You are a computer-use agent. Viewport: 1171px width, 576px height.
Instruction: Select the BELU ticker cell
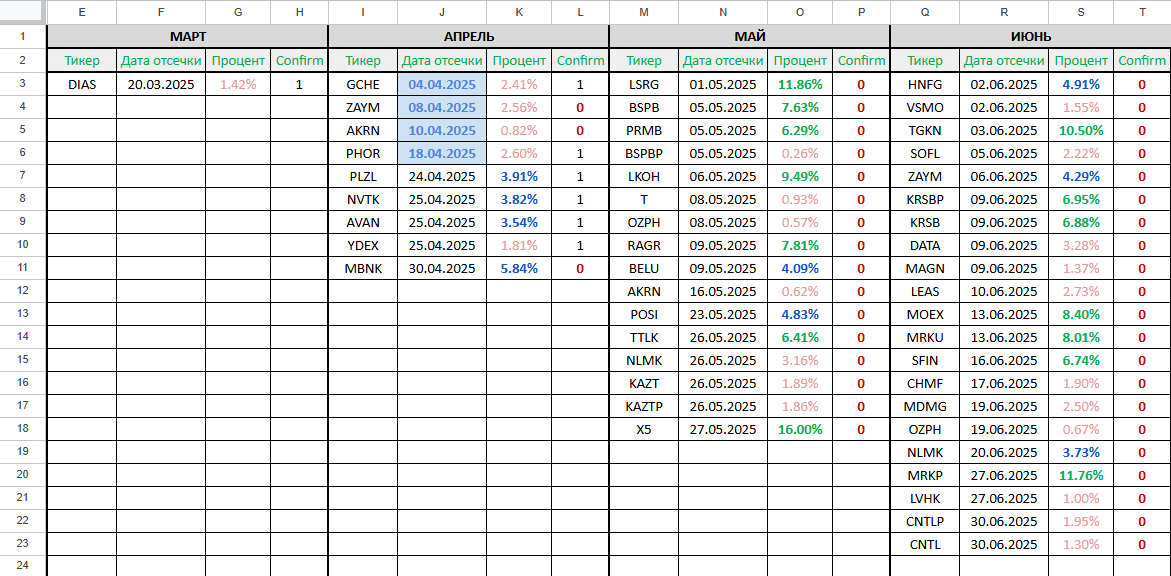644,268
